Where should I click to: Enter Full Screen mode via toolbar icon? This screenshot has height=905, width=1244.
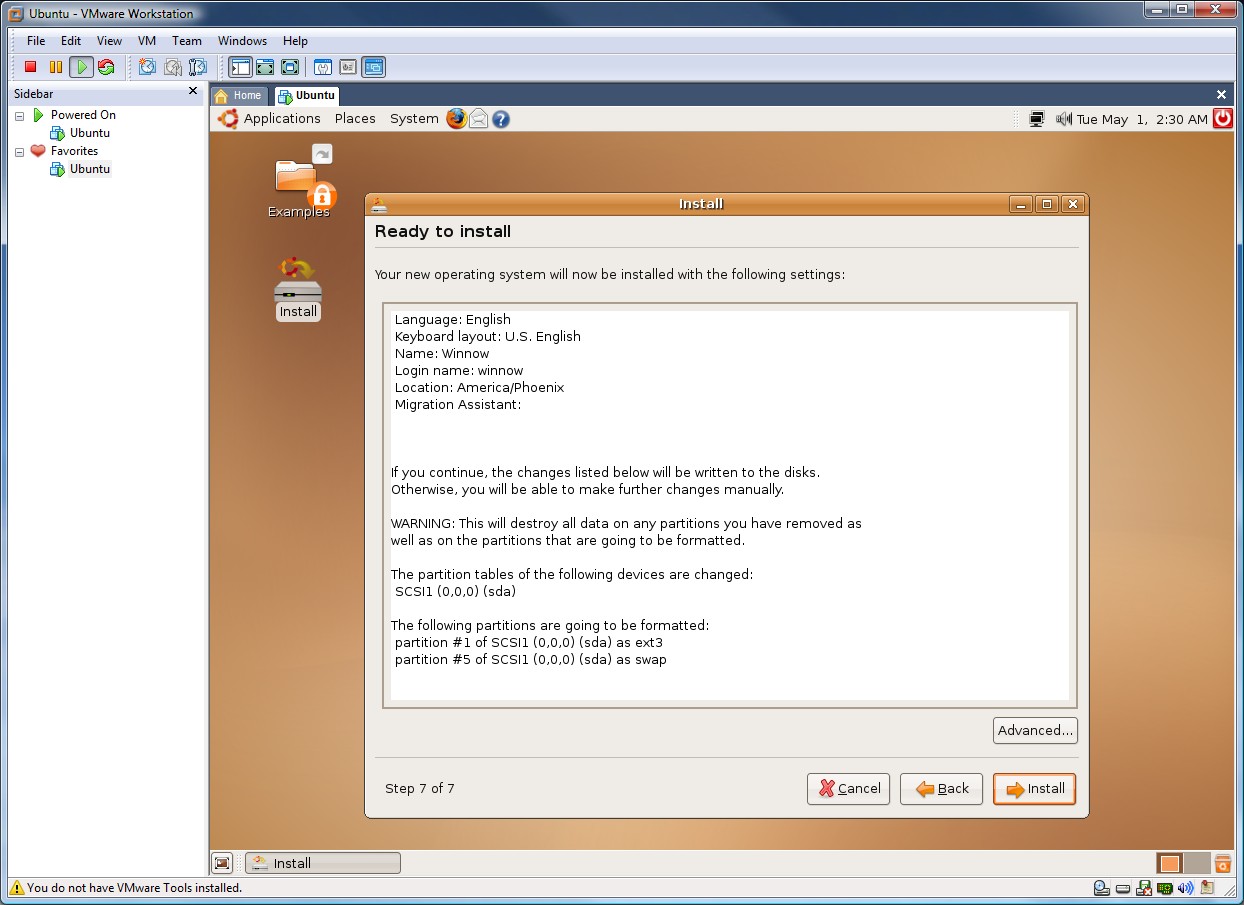click(290, 67)
